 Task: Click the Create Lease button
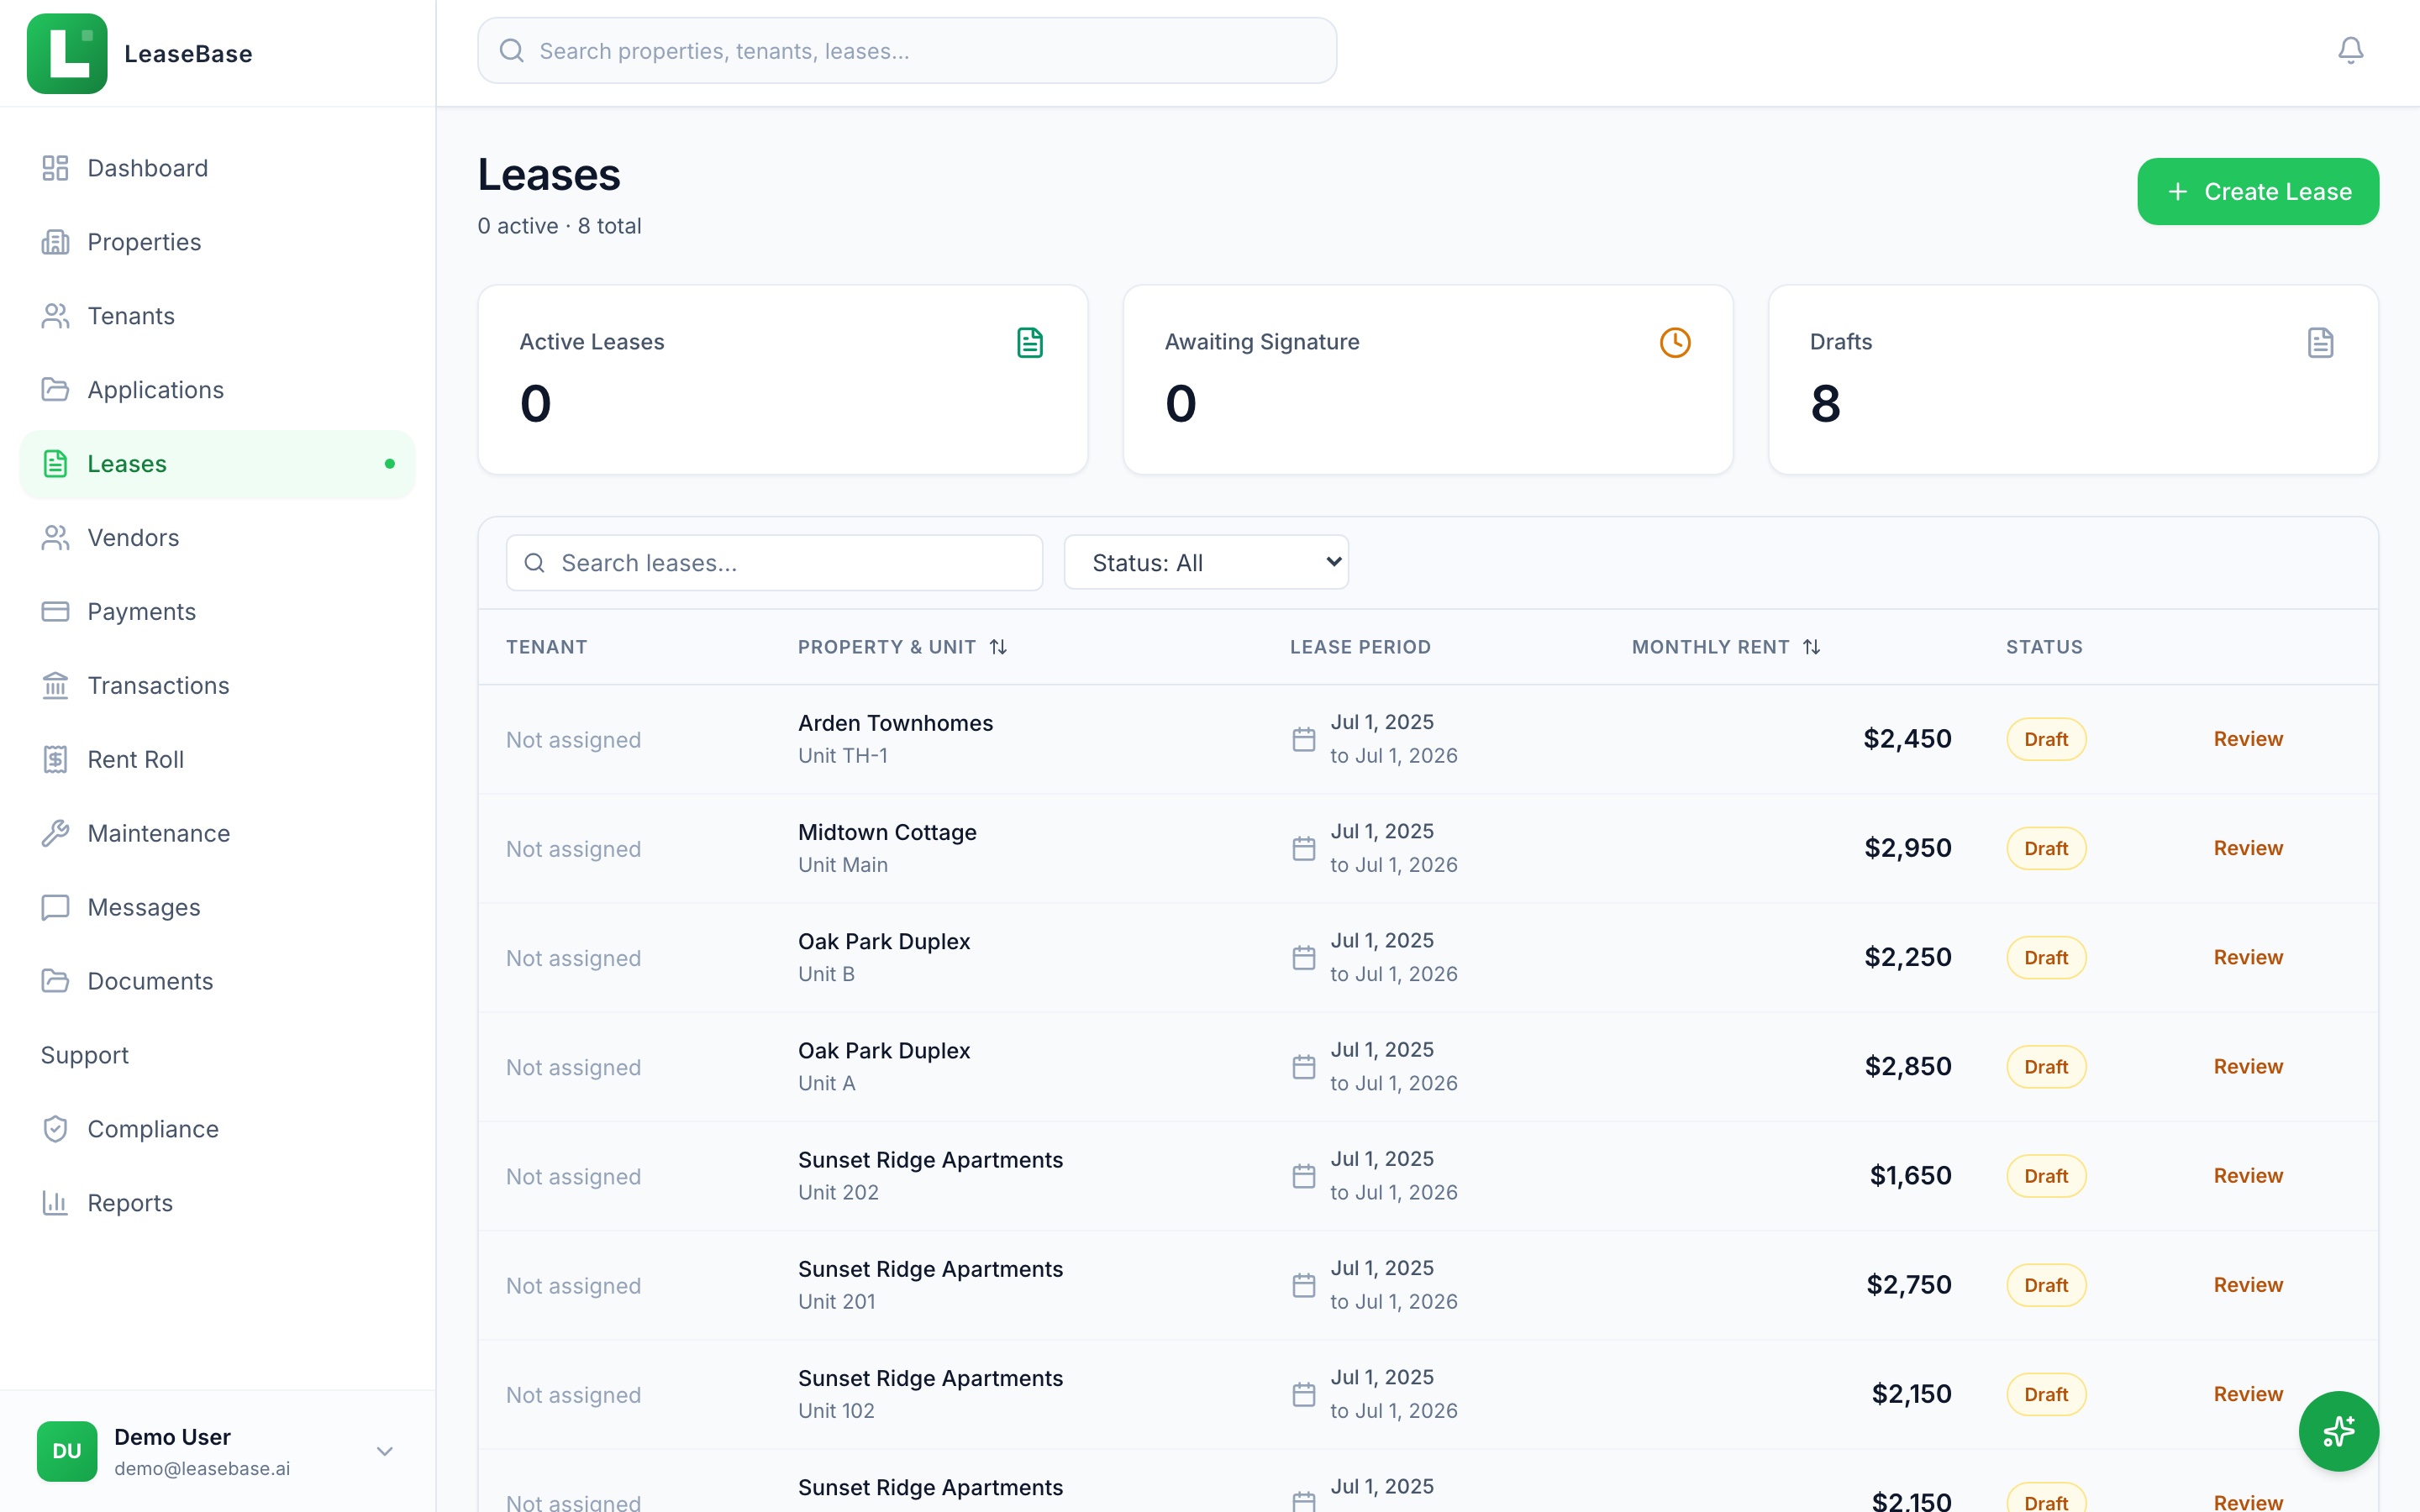click(2258, 192)
